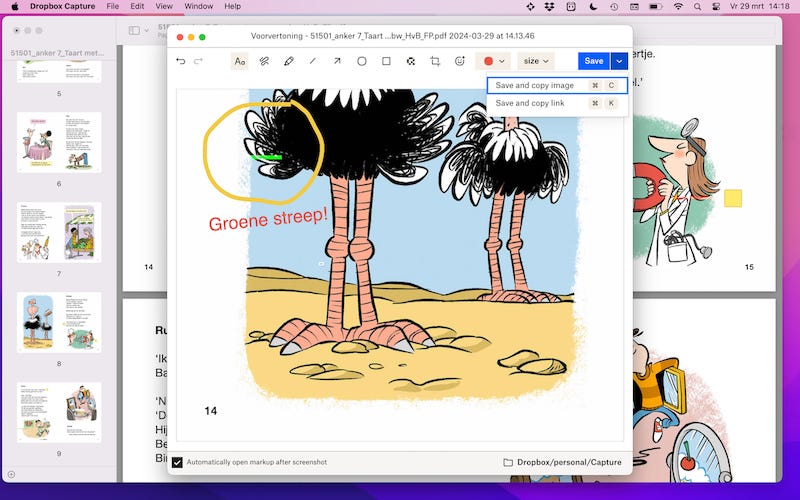The height and width of the screenshot is (500, 800).
Task: Select the rectangle shape tool
Action: [386, 61]
